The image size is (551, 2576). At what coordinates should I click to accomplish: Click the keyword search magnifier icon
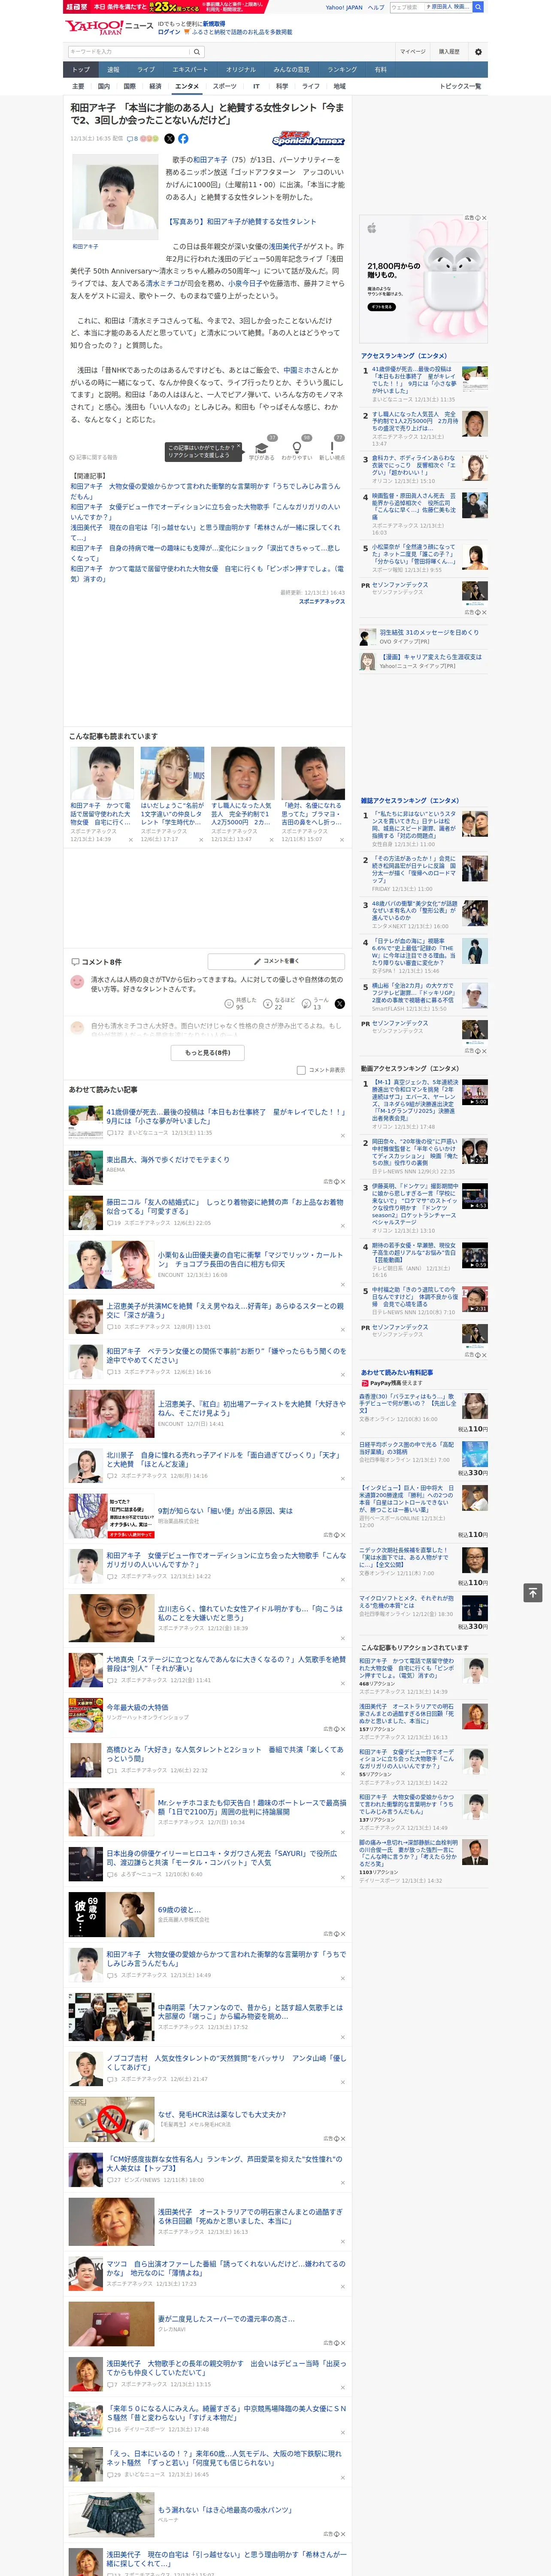click(196, 51)
